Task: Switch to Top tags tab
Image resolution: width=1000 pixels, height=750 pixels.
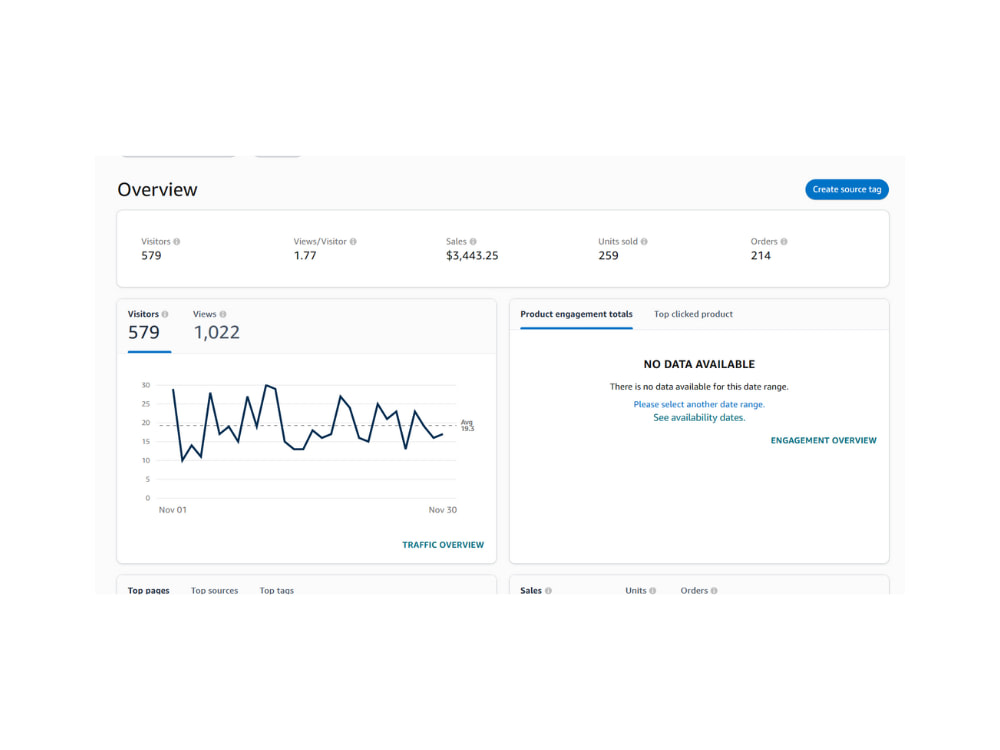Action: click(x=277, y=590)
